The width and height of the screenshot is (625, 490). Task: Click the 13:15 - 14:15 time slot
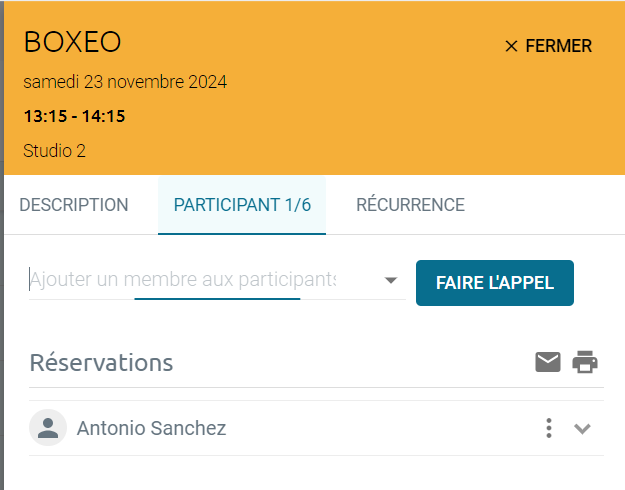click(x=75, y=116)
